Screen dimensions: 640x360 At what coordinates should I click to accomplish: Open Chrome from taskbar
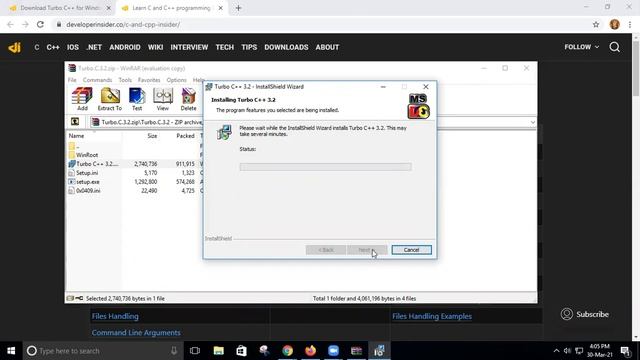tap(287, 351)
